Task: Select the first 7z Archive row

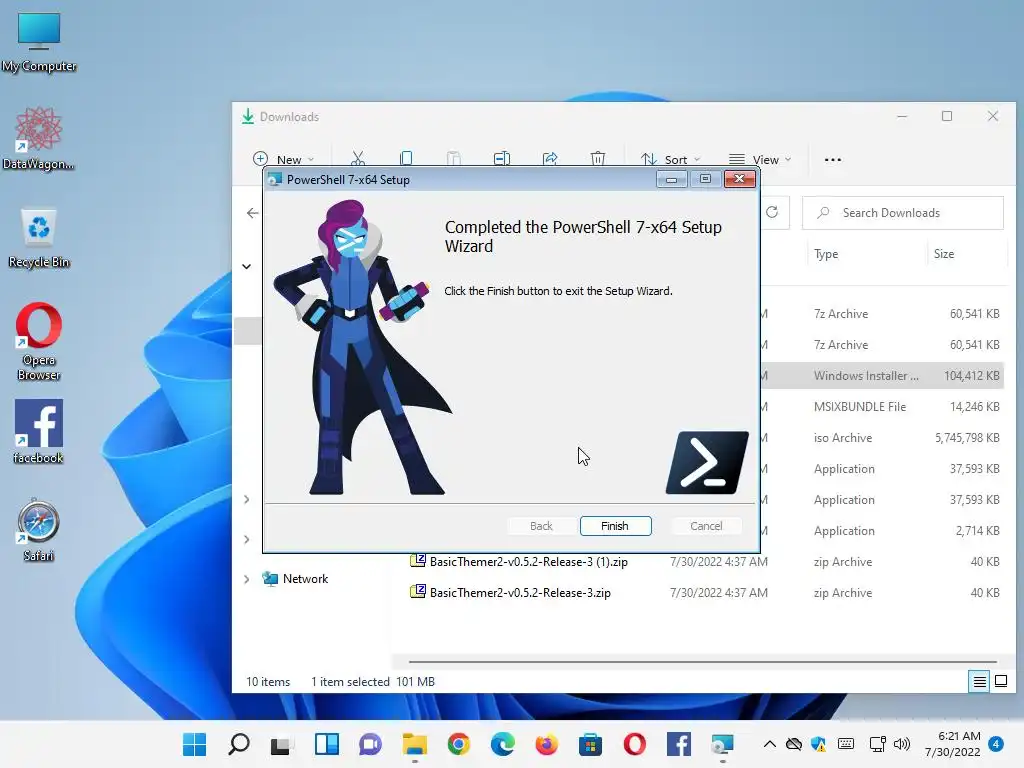Action: pos(882,313)
